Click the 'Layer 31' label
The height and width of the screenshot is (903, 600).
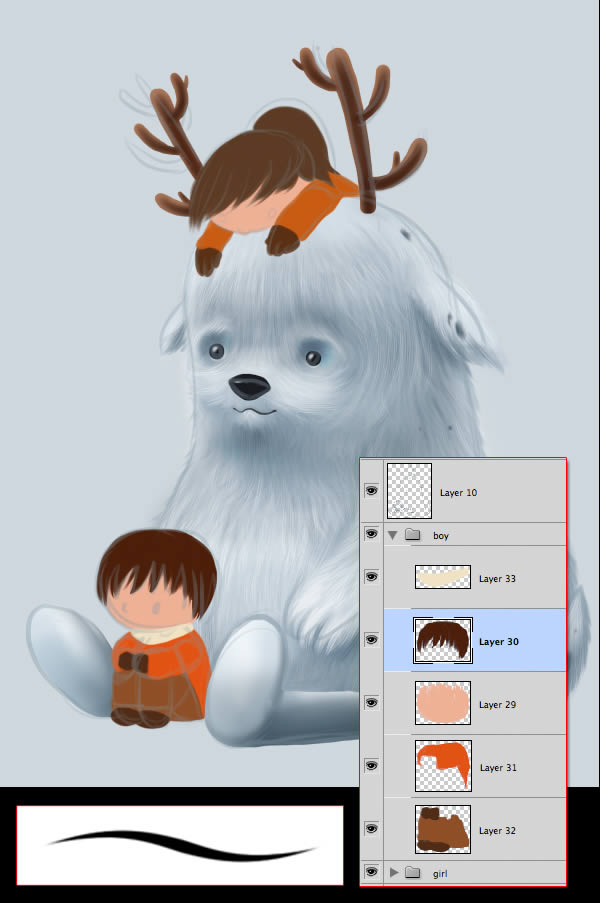click(498, 768)
